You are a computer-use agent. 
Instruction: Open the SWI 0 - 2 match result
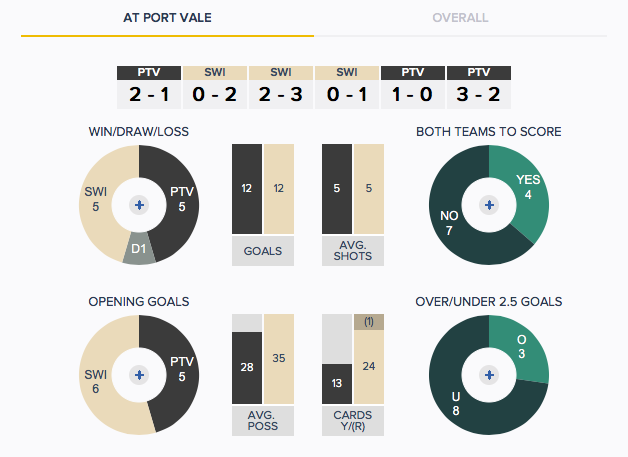click(215, 87)
